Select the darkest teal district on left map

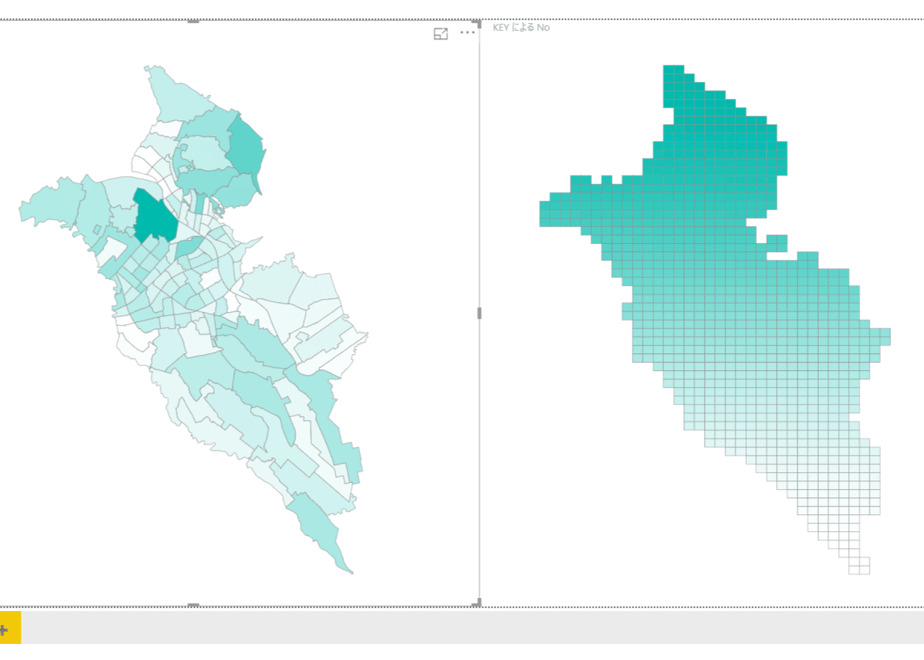[155, 216]
